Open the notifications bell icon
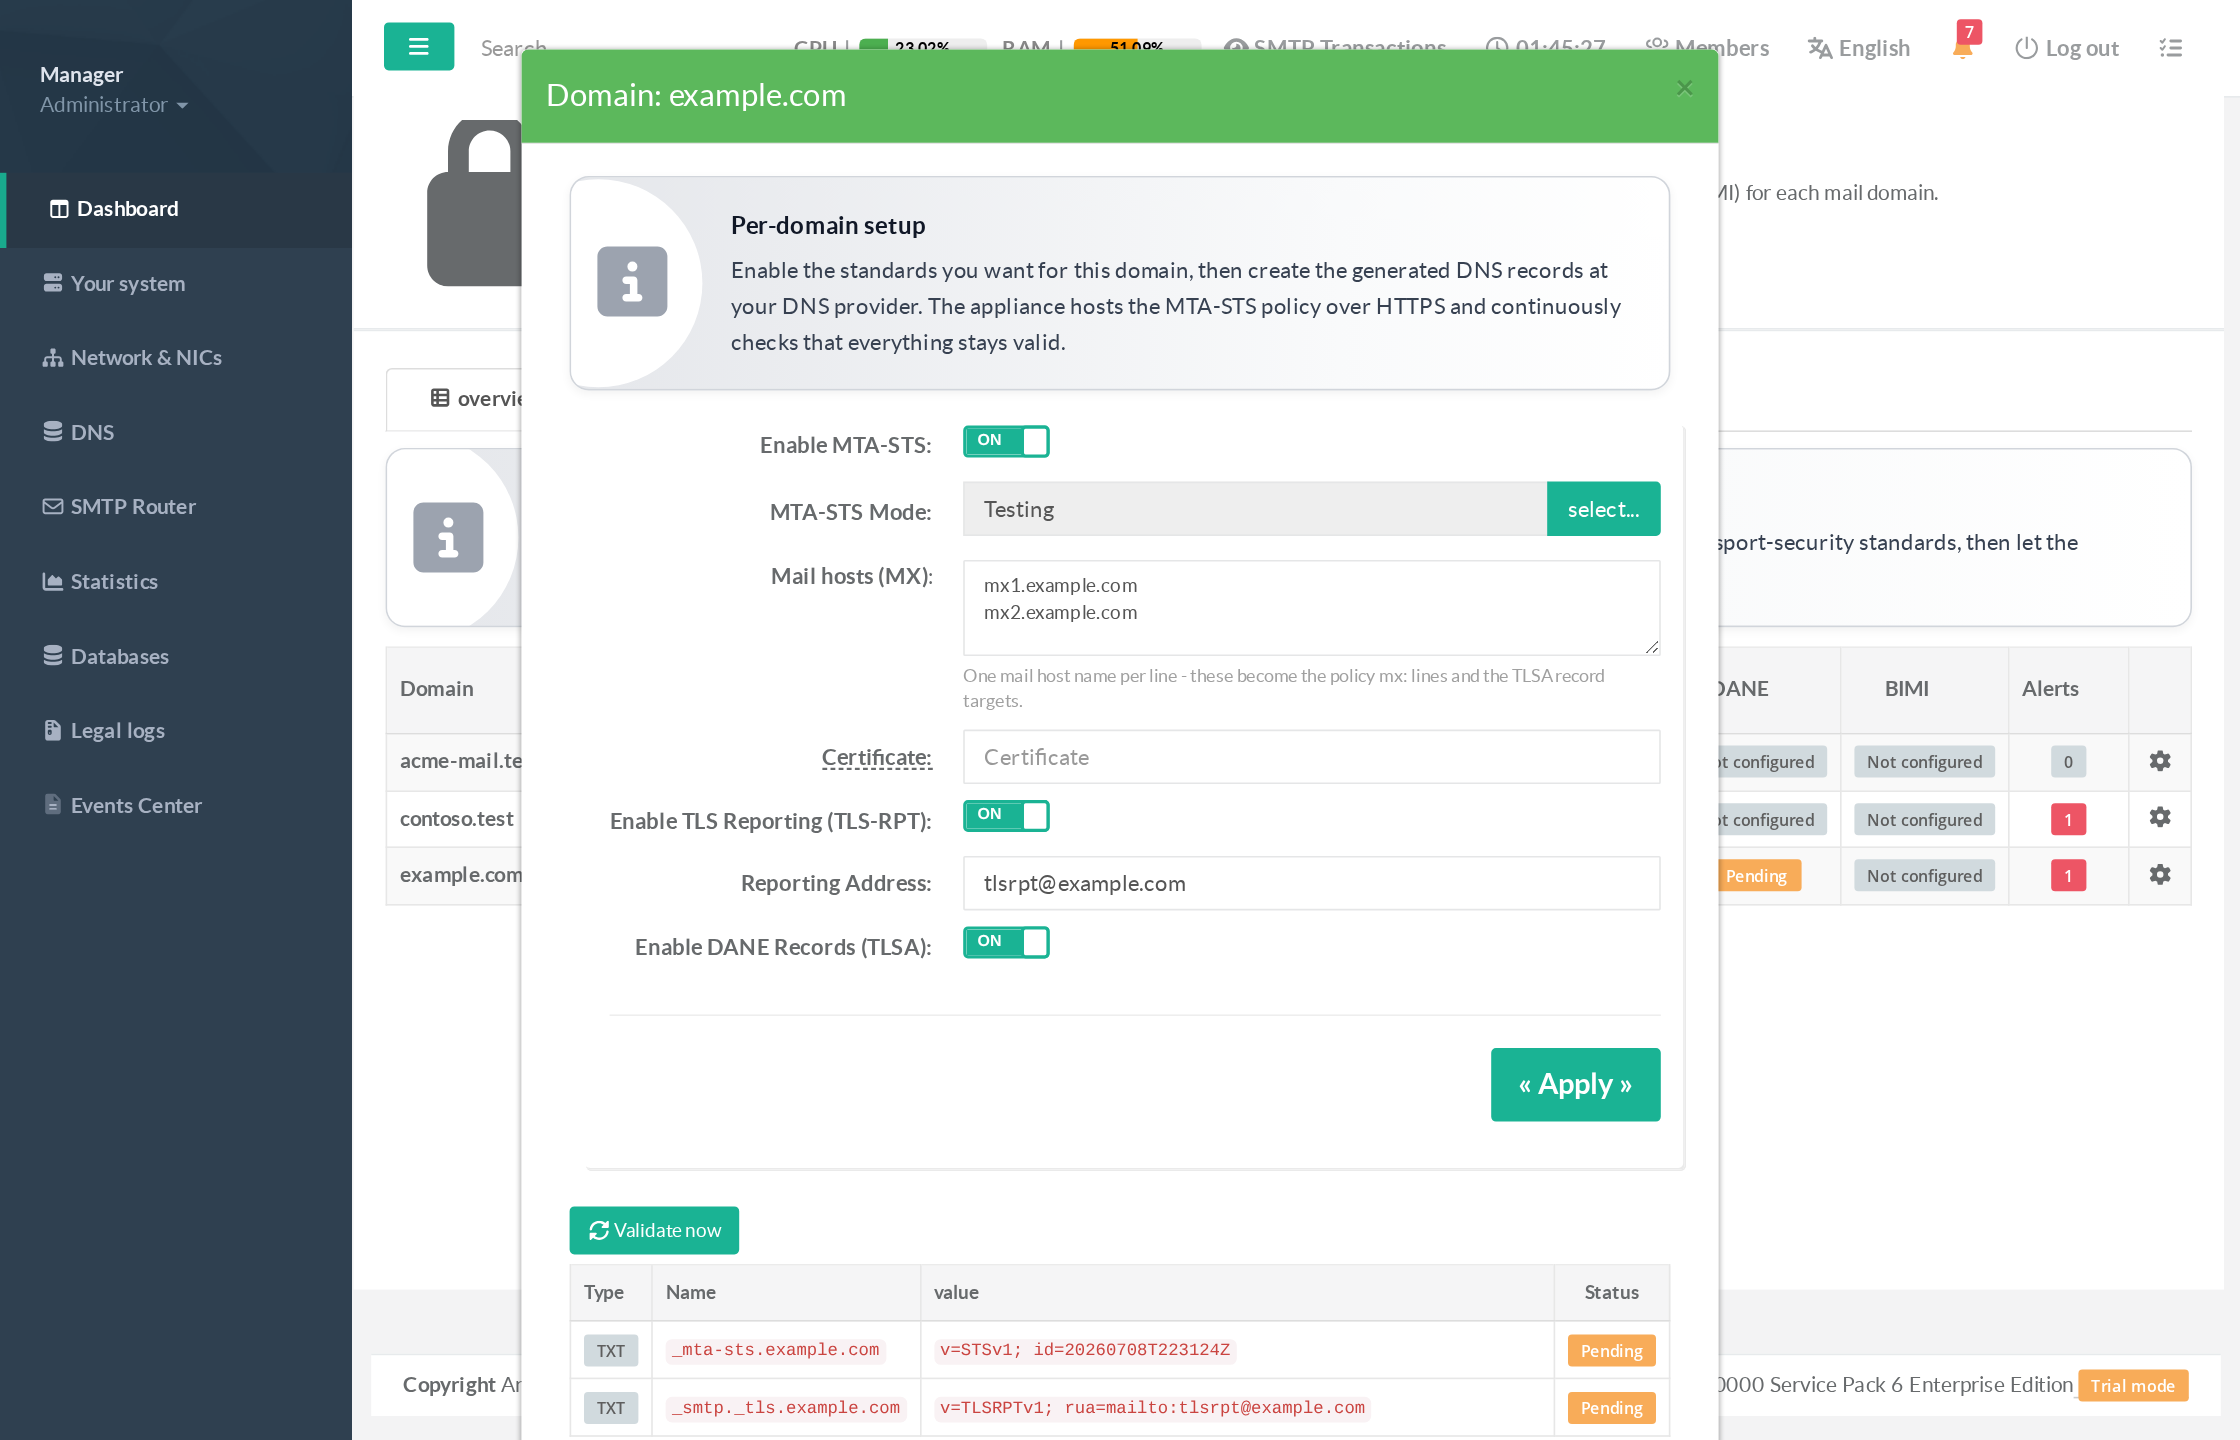 tap(1963, 47)
